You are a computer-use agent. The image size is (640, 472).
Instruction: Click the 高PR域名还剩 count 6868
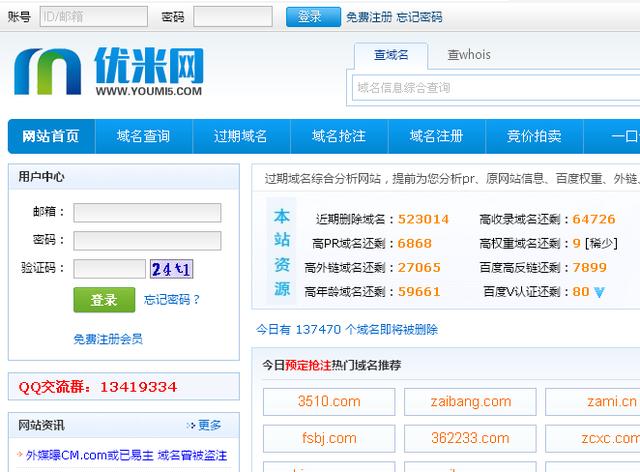point(414,244)
